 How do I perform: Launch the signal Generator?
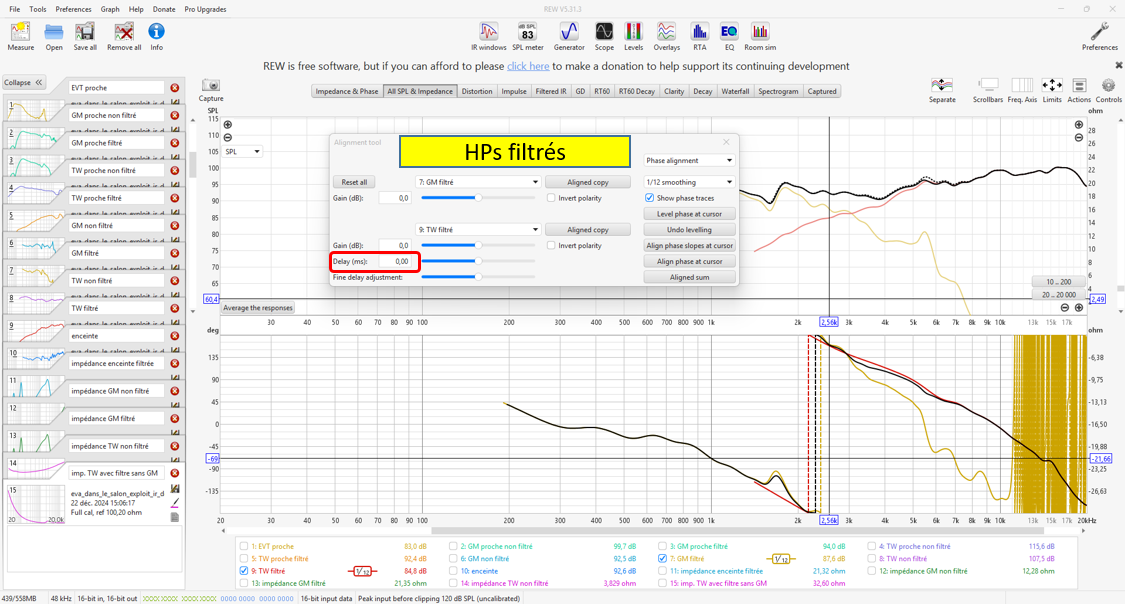[569, 37]
